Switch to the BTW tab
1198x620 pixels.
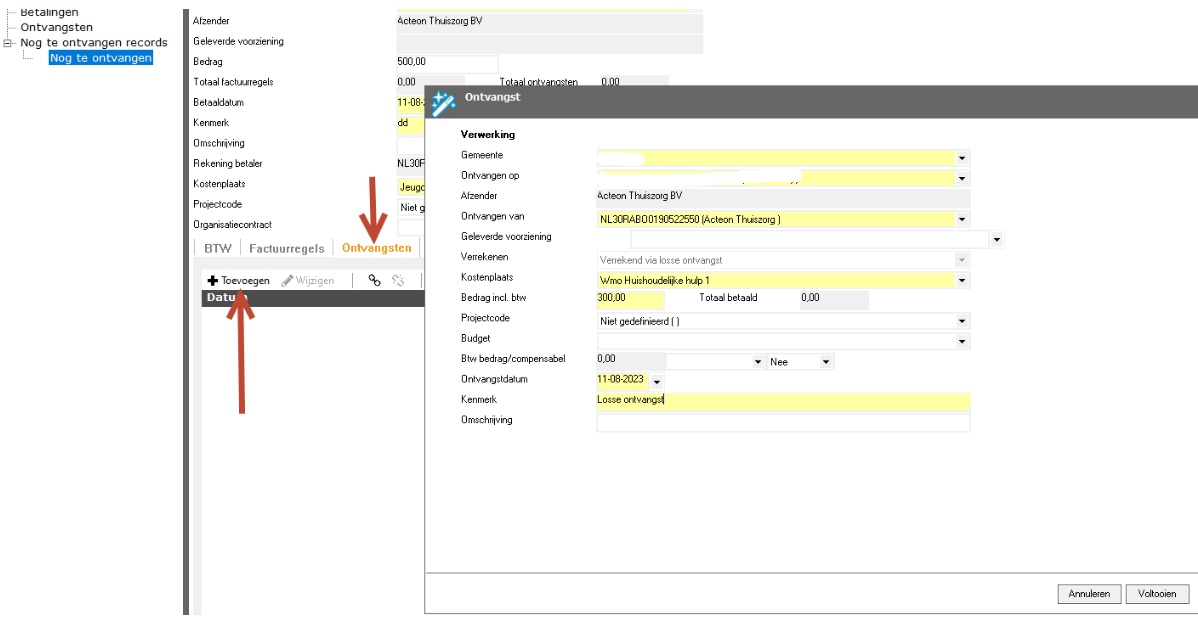[217, 248]
